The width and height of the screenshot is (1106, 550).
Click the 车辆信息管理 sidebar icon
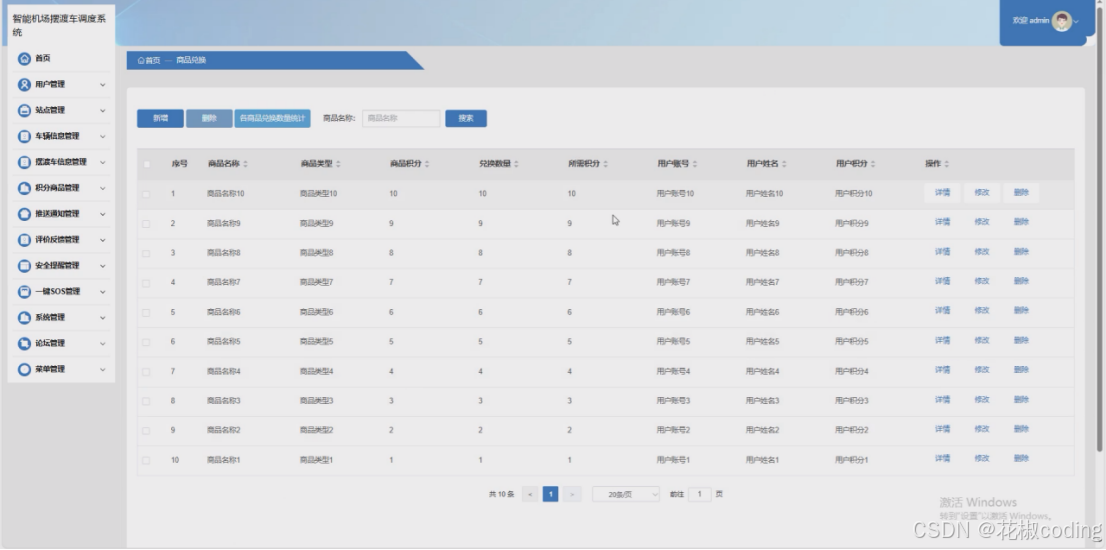point(24,136)
